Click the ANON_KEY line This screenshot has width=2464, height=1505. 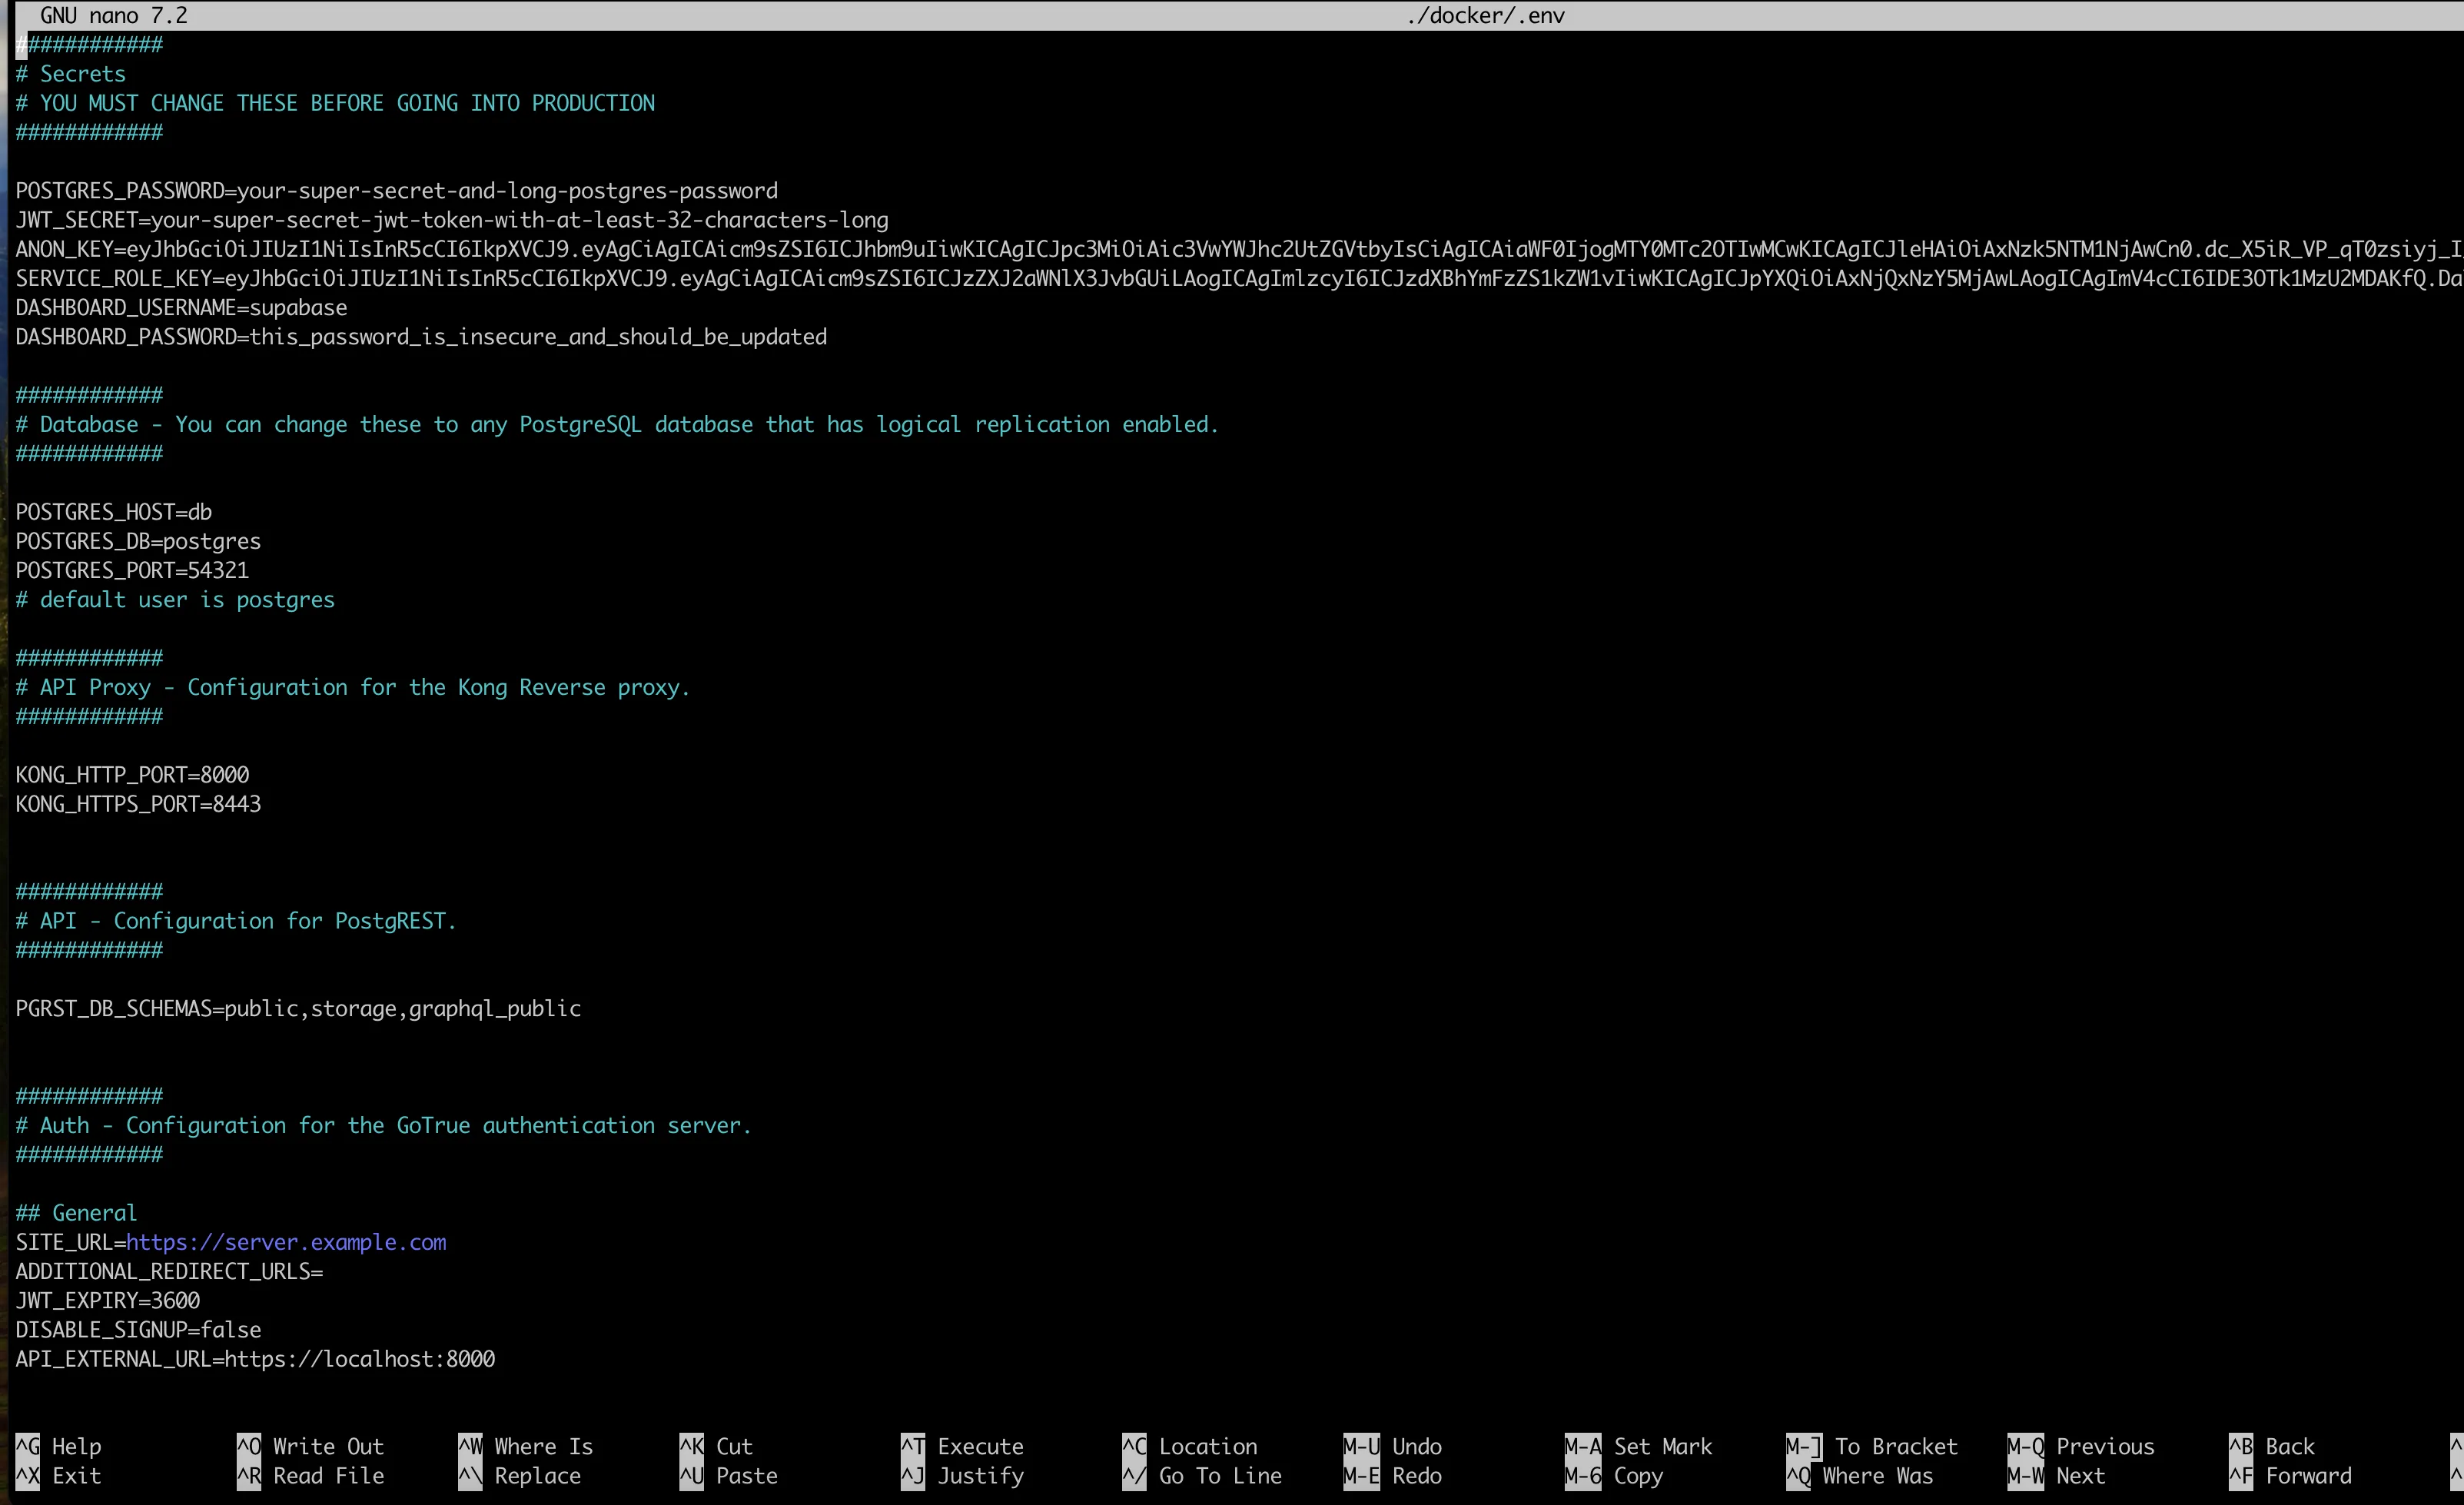point(1239,248)
